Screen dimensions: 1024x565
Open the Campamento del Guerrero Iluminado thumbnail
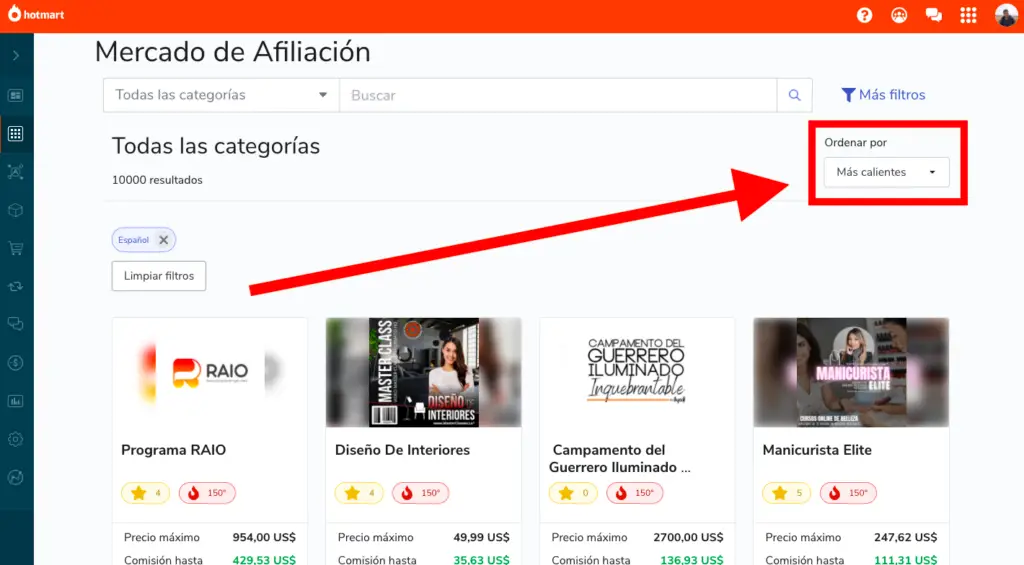click(637, 372)
